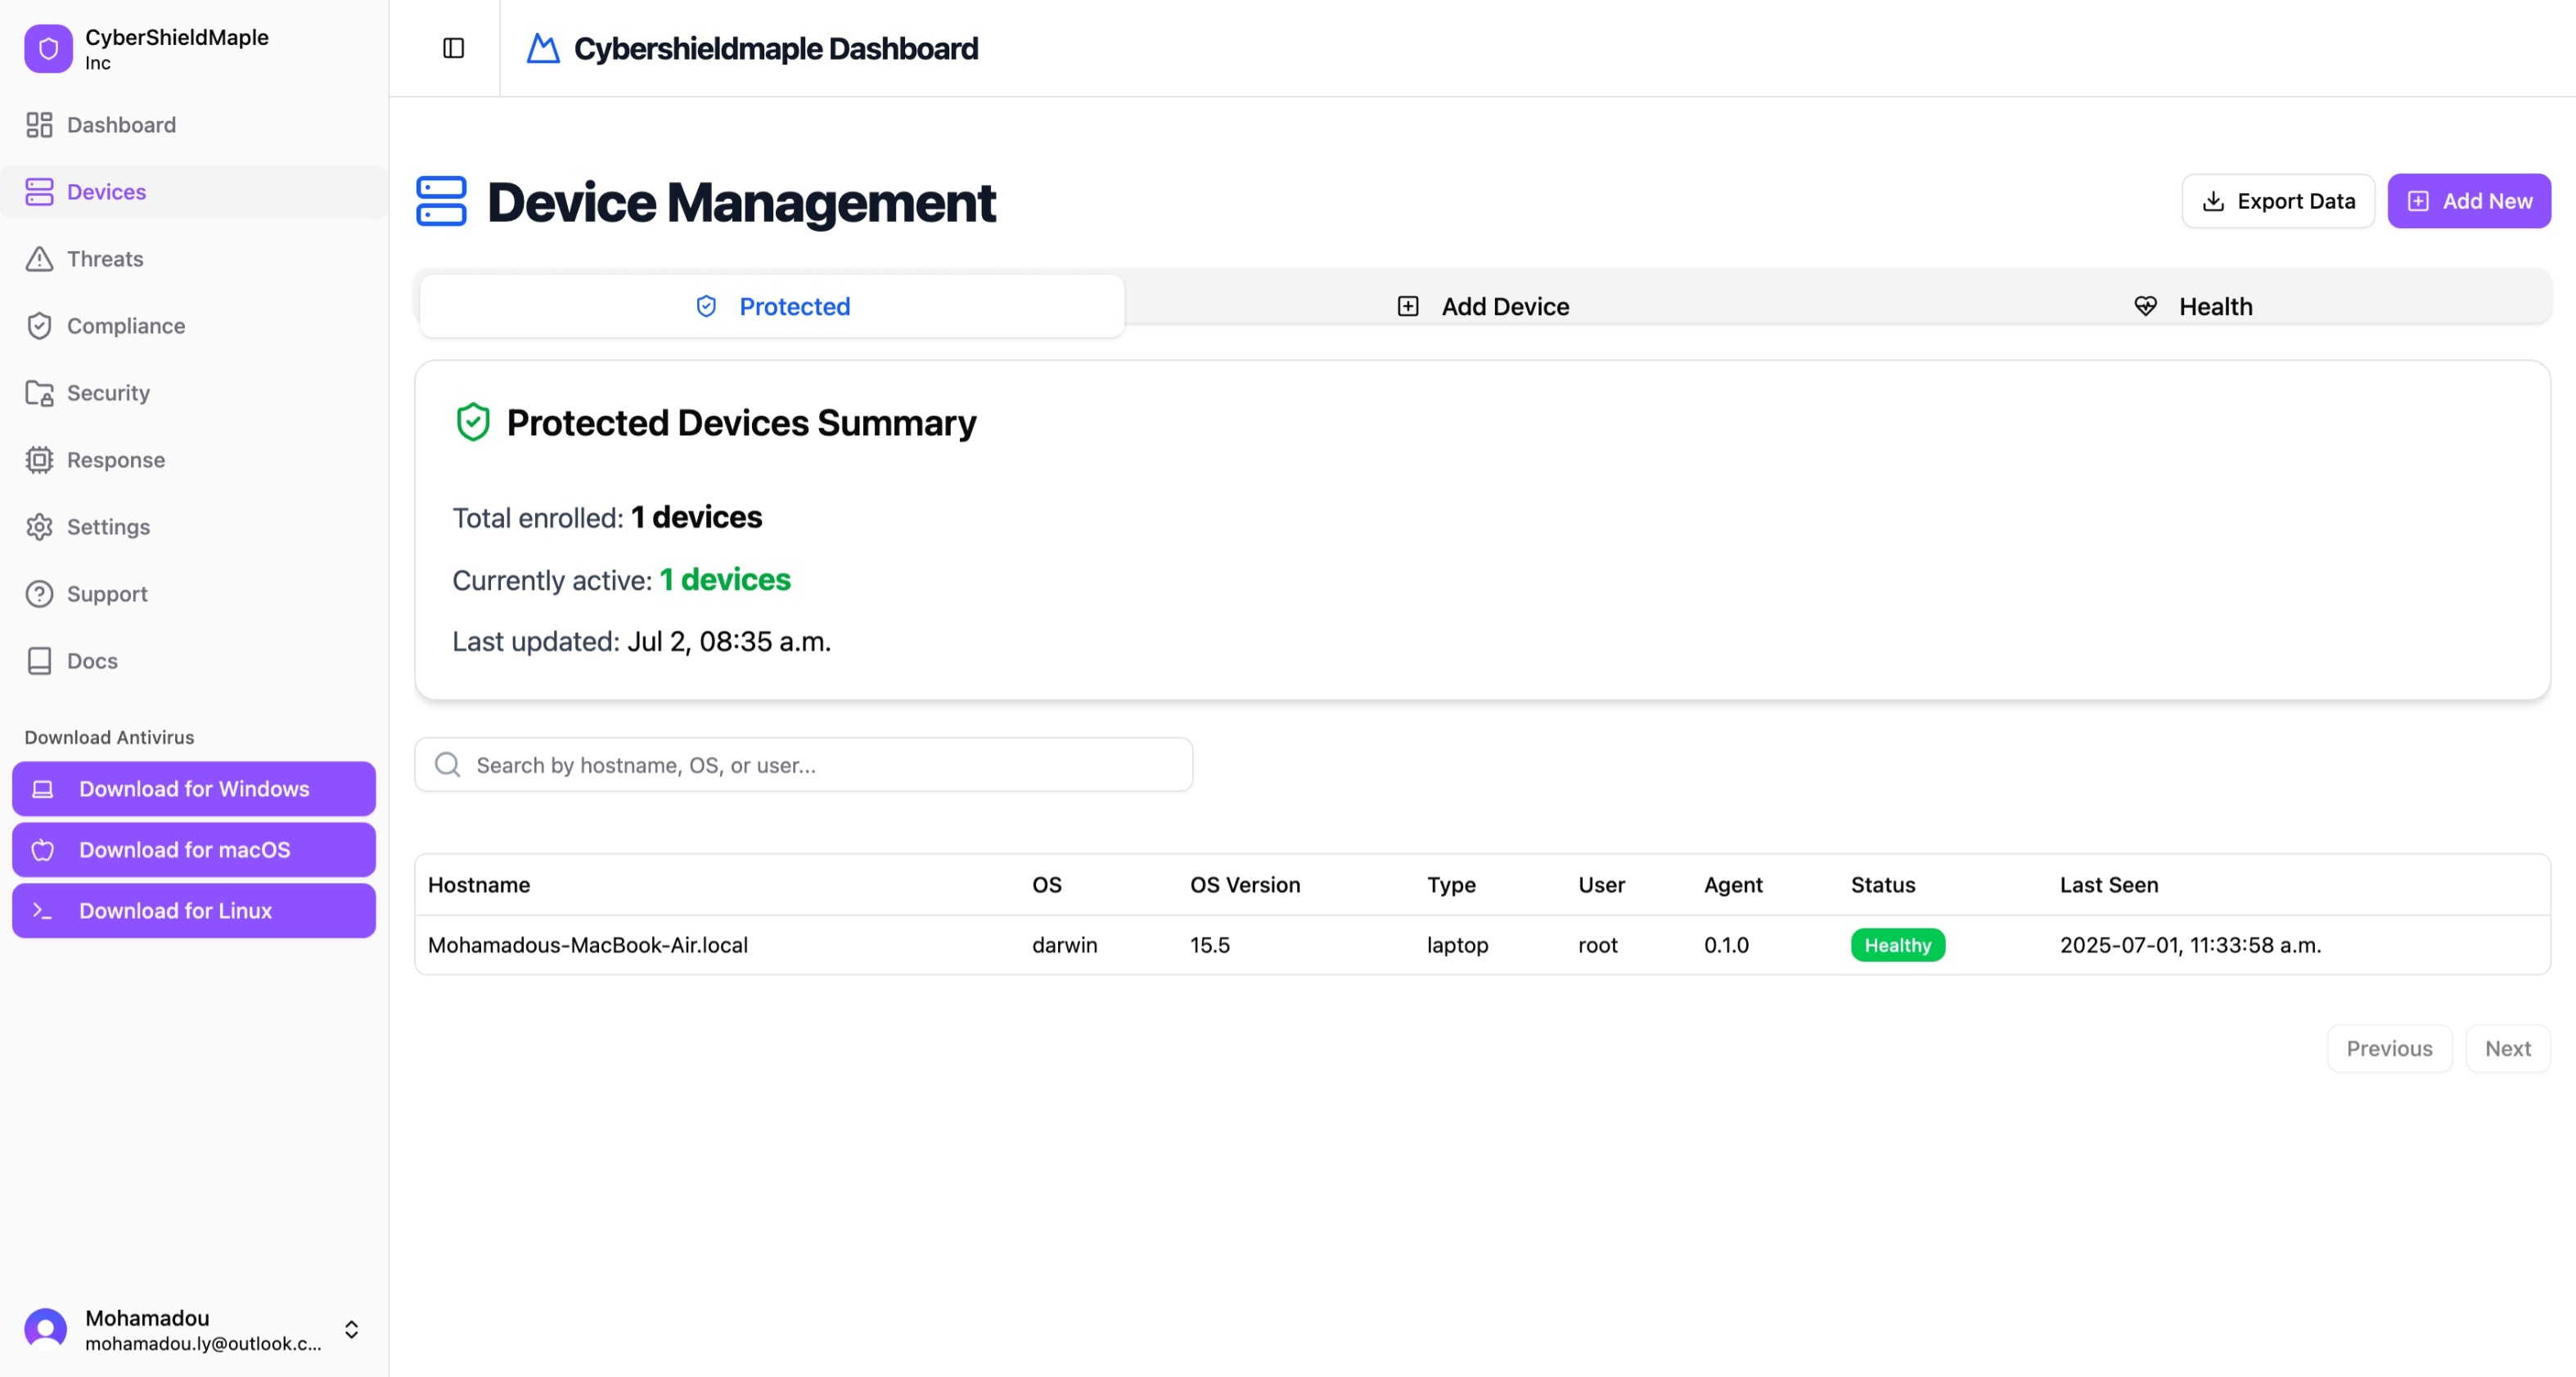Open Settings via the gear icon
2576x1377 pixels.
coord(39,527)
